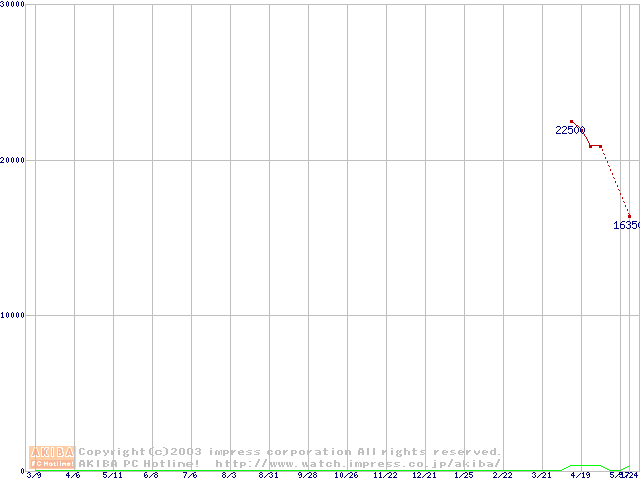Click the 8/31 date on the x-axis
The width and height of the screenshot is (640, 480).
coord(268,476)
